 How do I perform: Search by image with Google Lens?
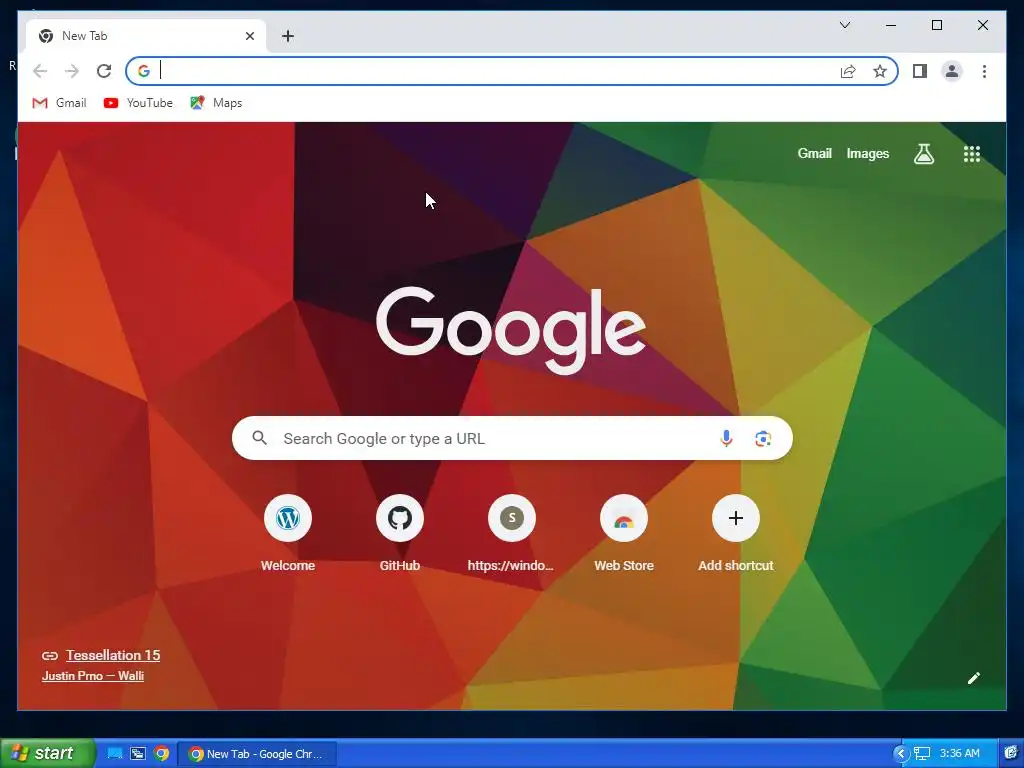[763, 439]
